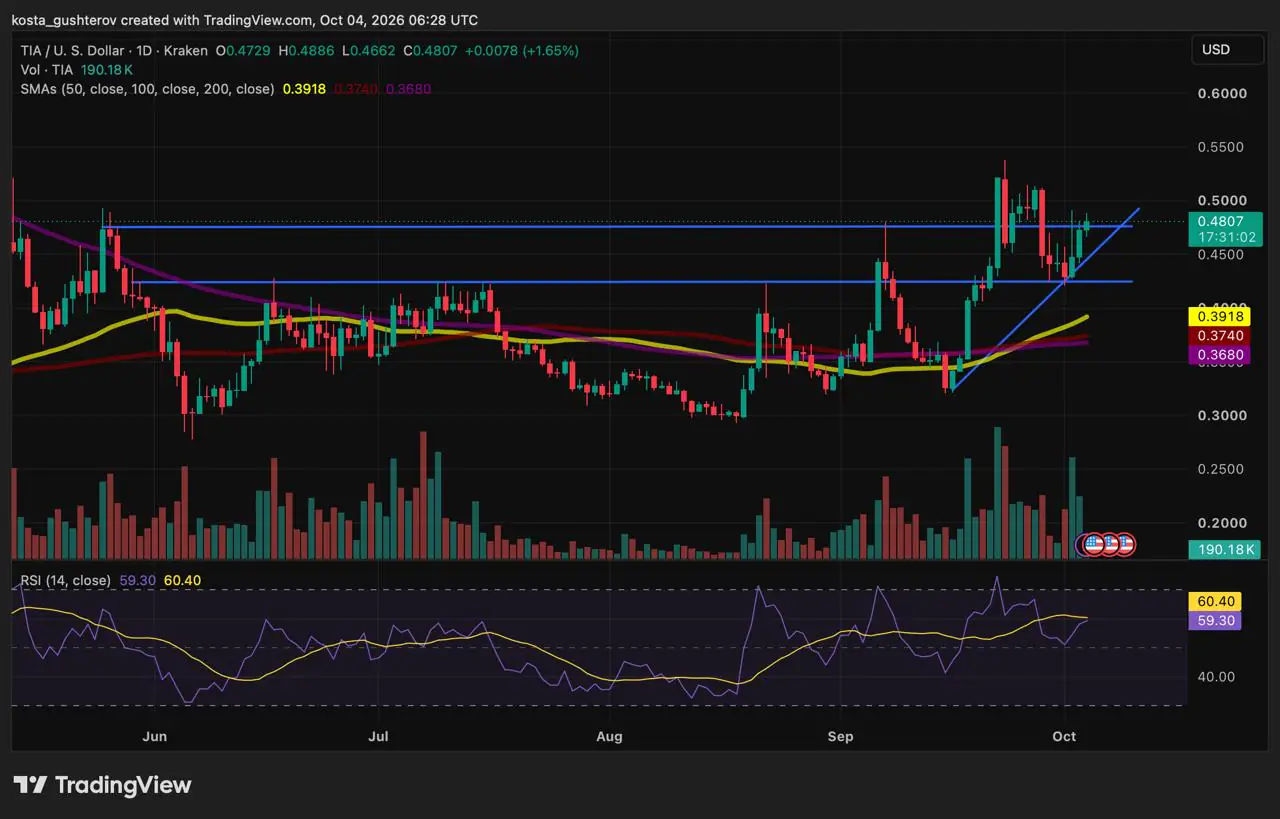Click the TradingView logo at bottom

[x=102, y=785]
